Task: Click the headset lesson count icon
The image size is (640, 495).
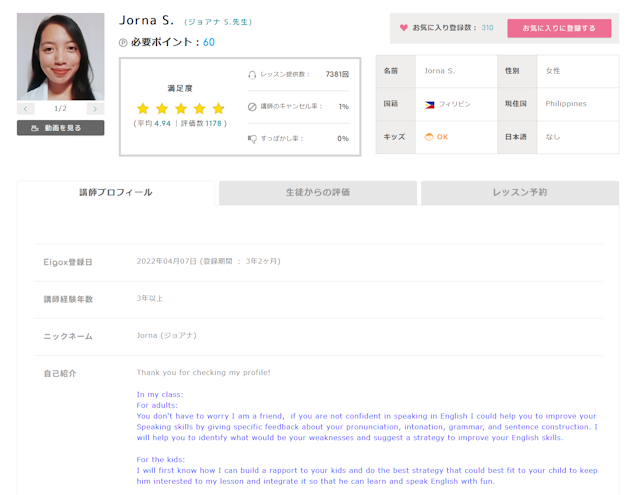Action: tap(252, 75)
